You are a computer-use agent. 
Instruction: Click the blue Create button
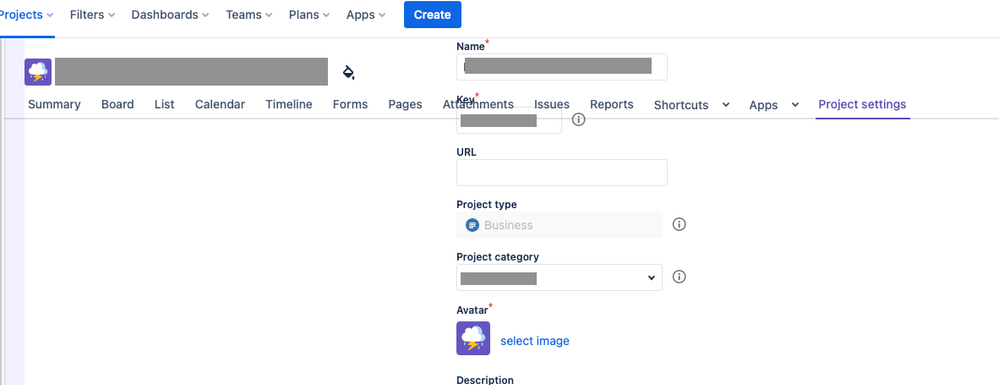click(x=433, y=15)
